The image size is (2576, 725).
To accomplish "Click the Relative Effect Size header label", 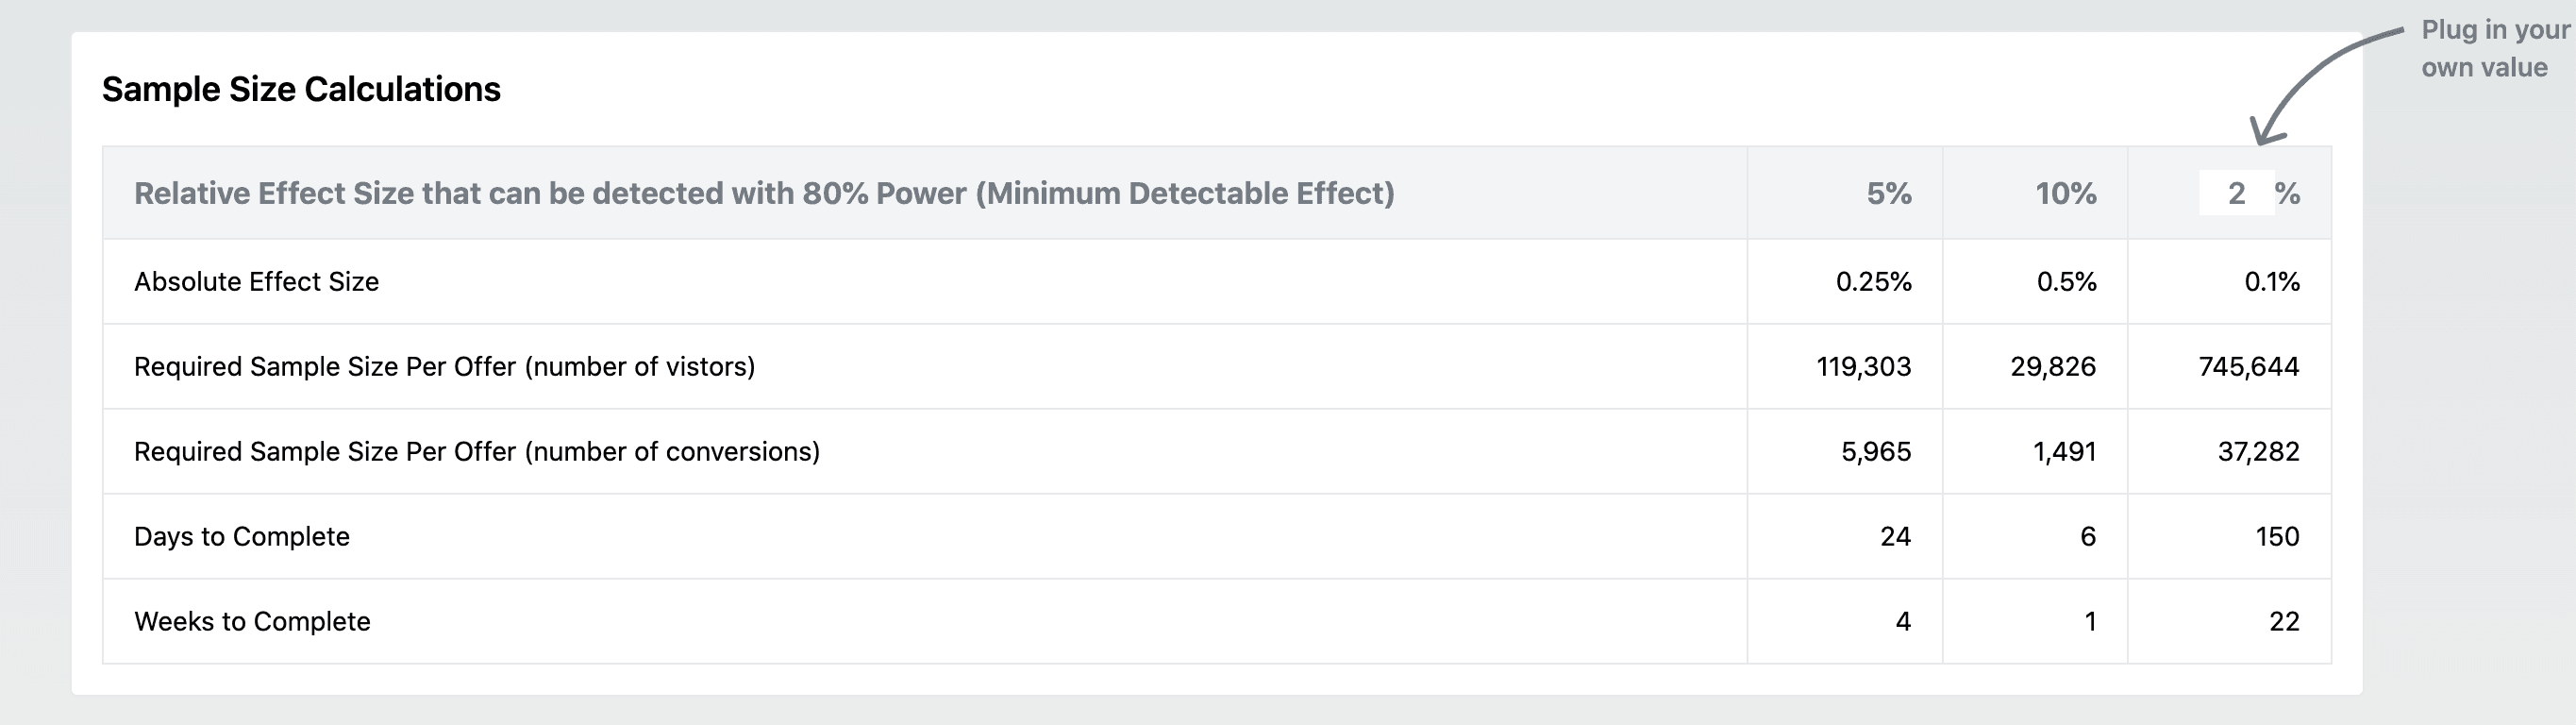I will click(765, 192).
